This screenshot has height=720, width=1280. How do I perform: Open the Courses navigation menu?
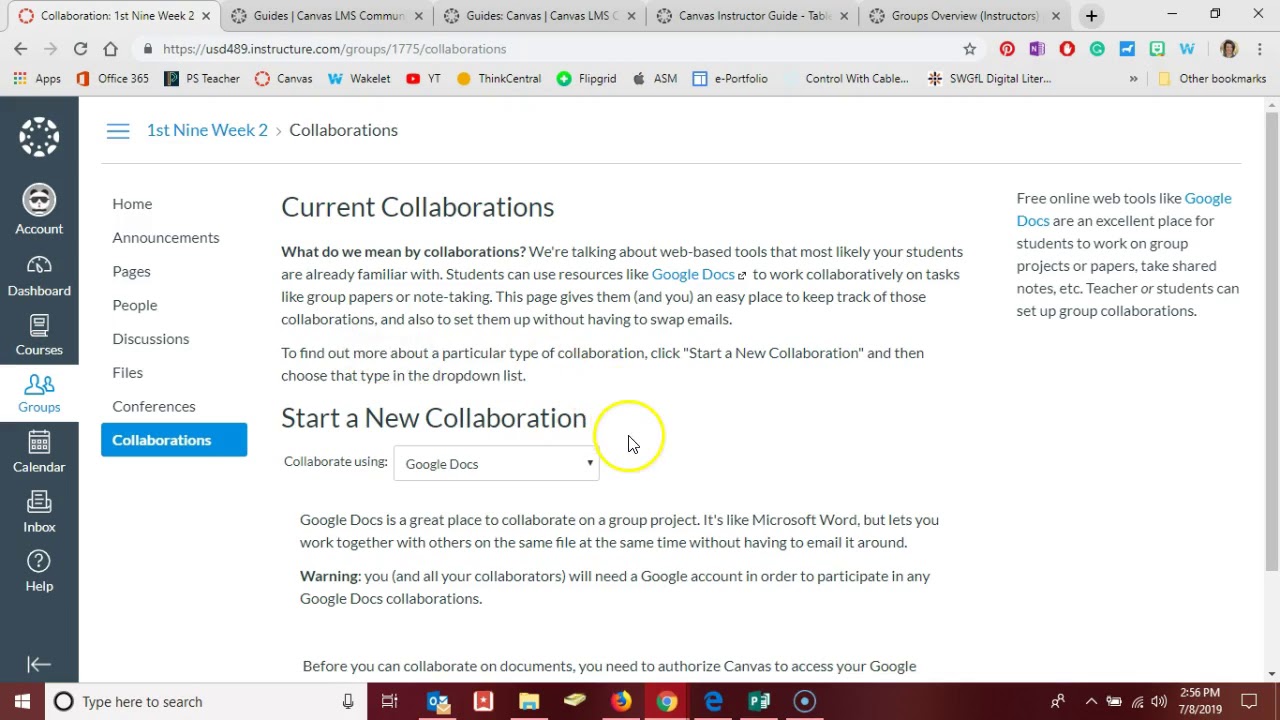(x=39, y=336)
